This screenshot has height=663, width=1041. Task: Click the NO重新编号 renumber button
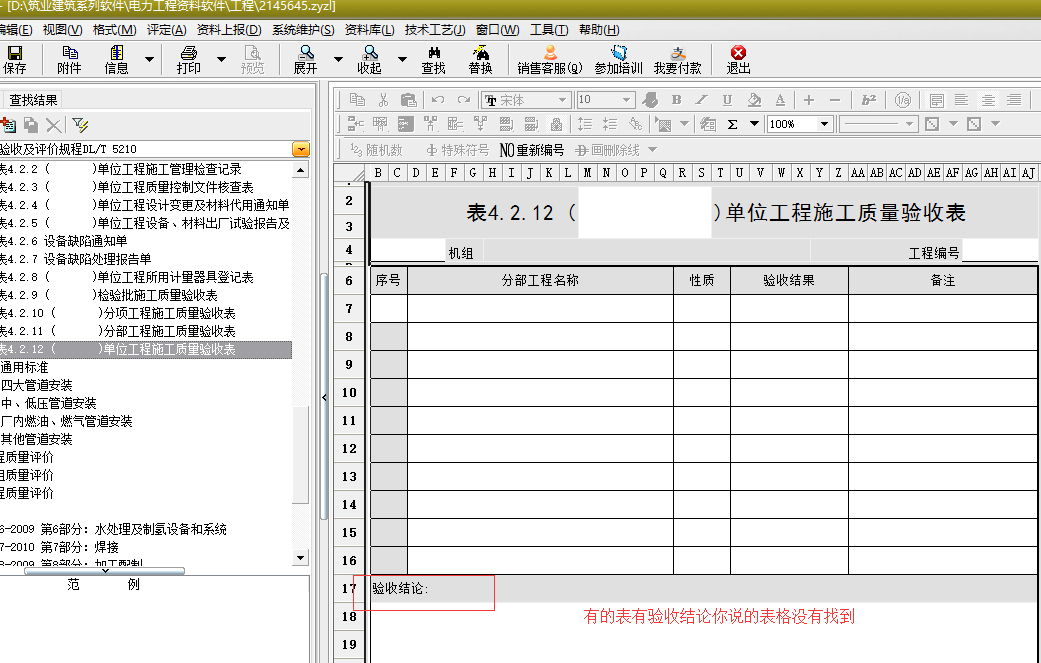coord(531,150)
